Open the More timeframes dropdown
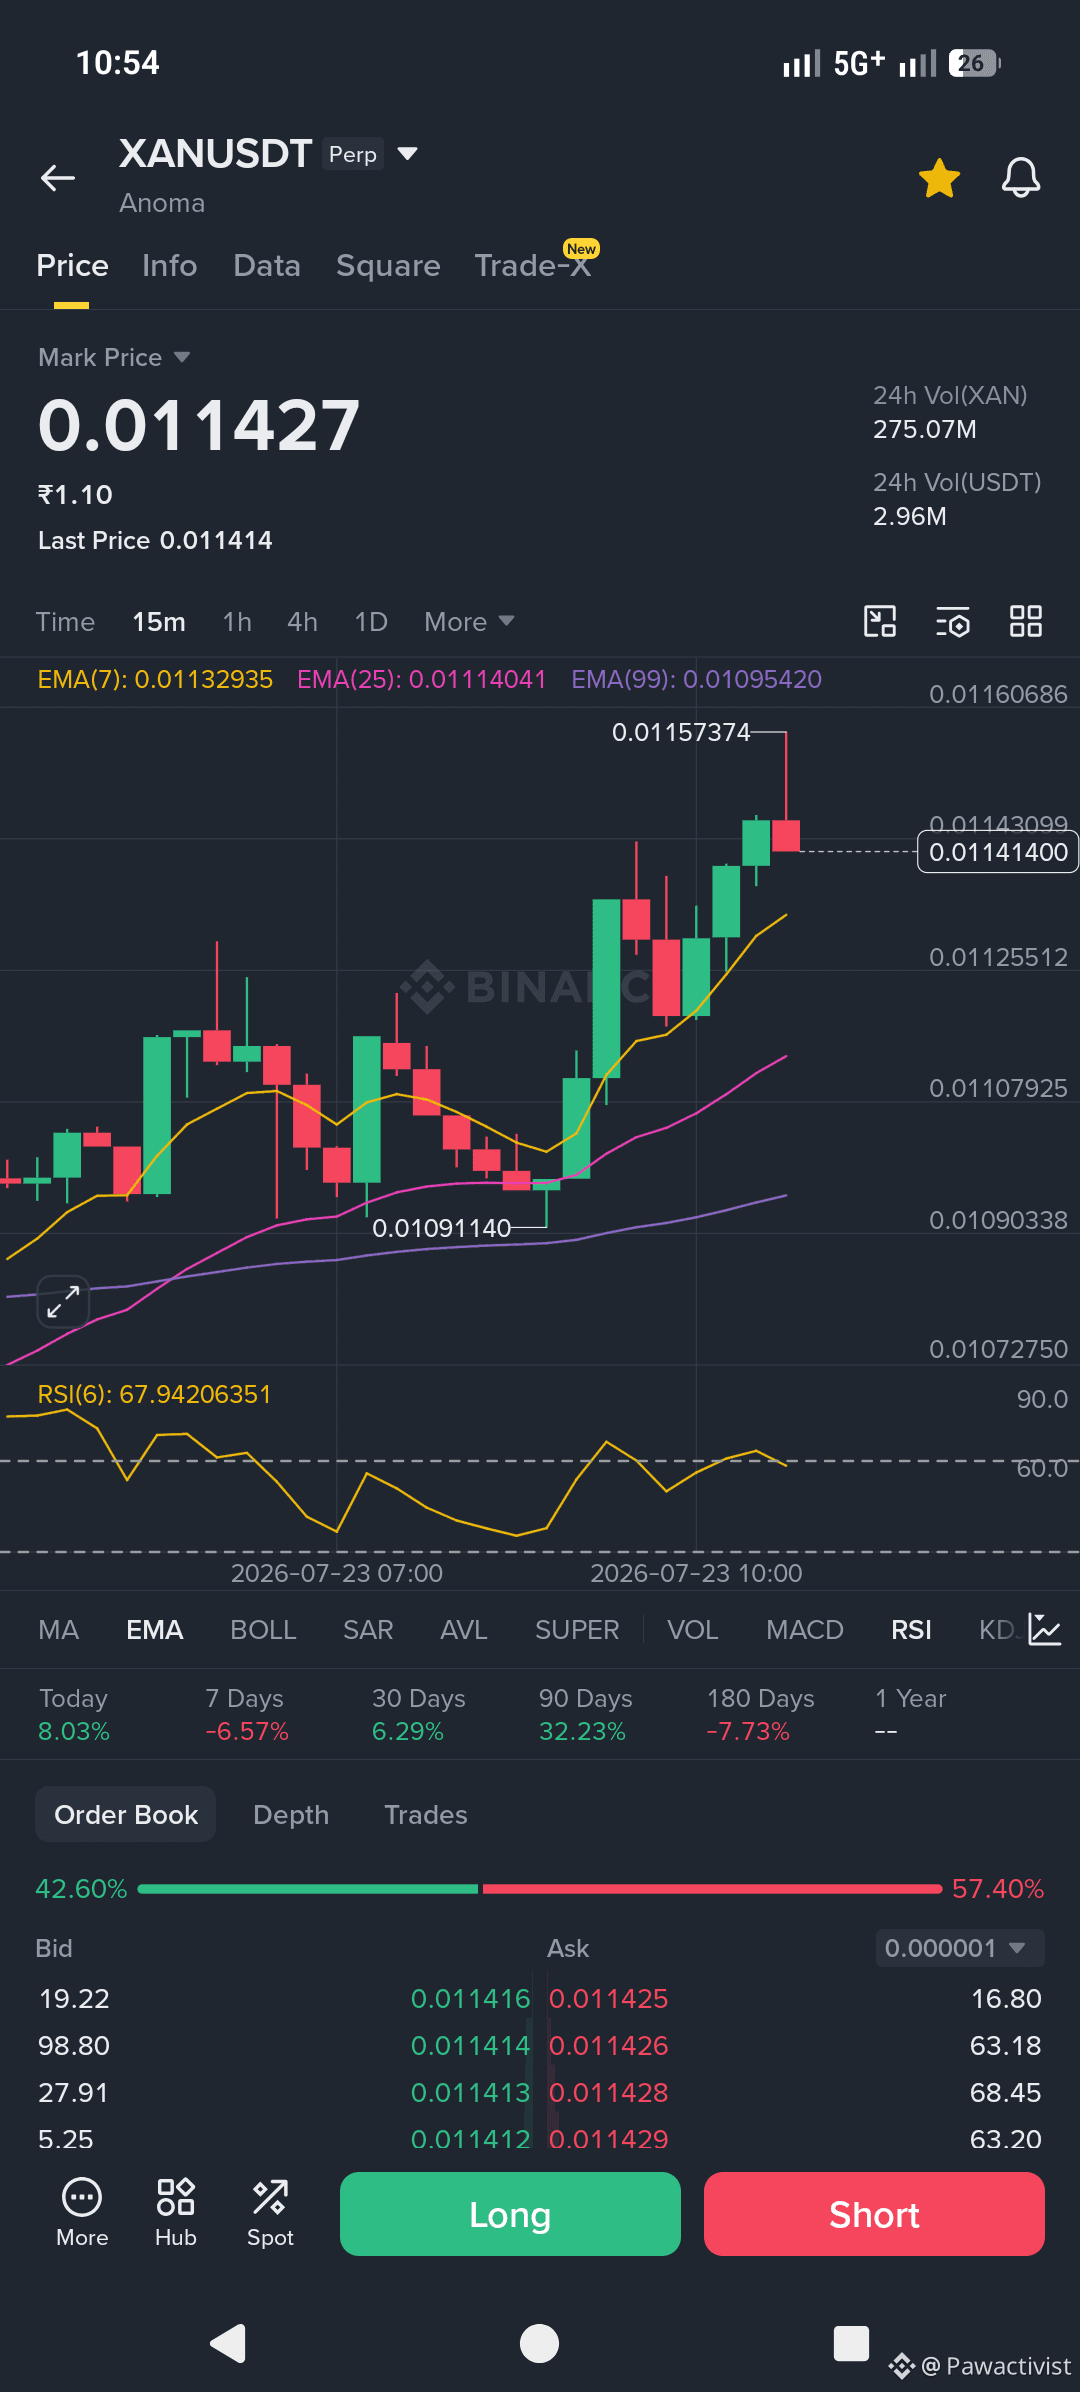Viewport: 1080px width, 2392px height. tap(469, 622)
